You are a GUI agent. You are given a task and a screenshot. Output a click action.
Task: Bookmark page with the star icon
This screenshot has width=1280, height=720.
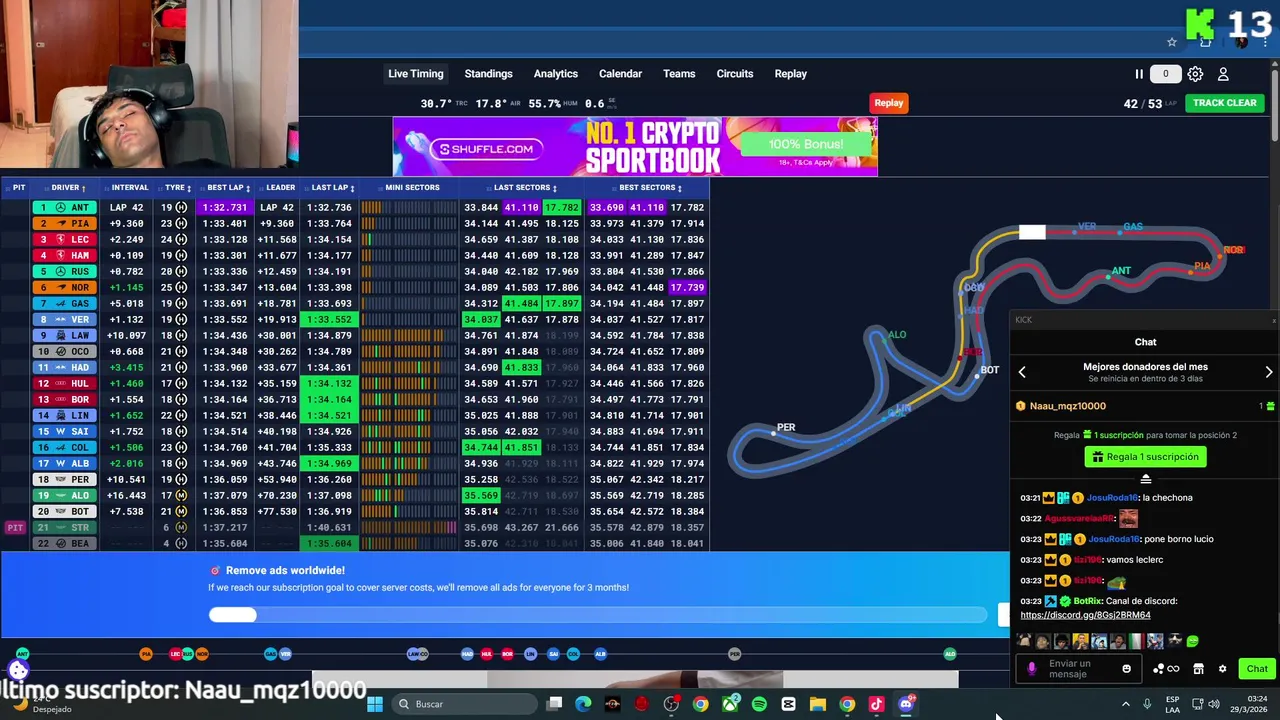pyautogui.click(x=1172, y=42)
